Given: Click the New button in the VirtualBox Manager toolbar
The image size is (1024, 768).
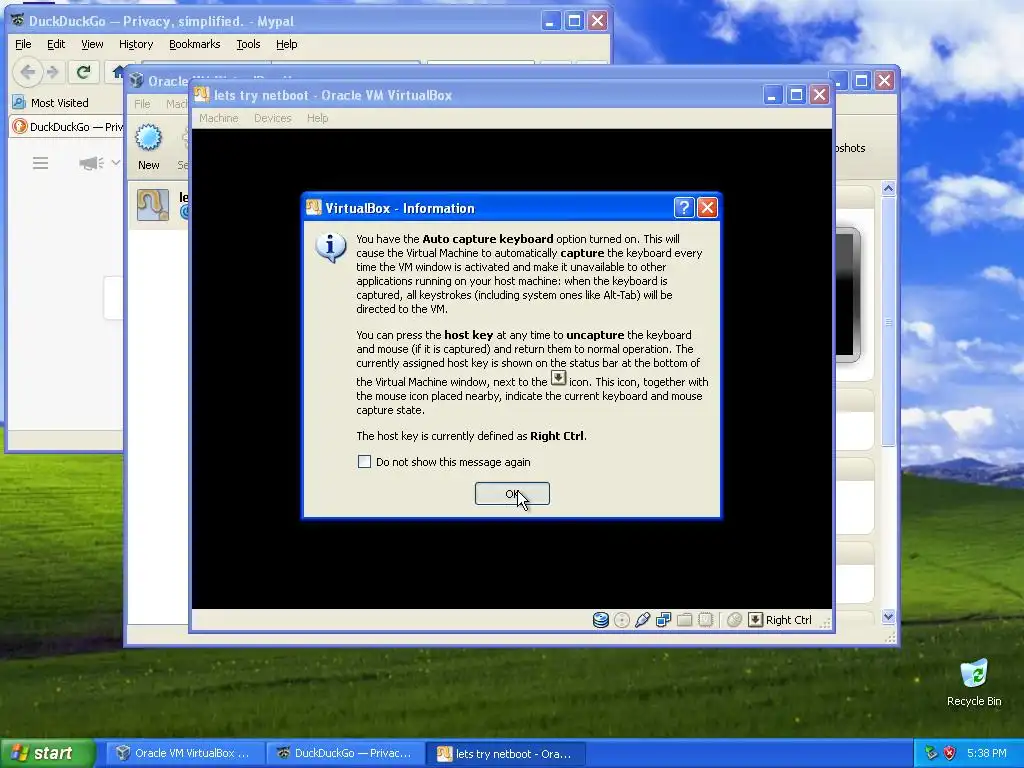Looking at the screenshot, I should [148, 148].
